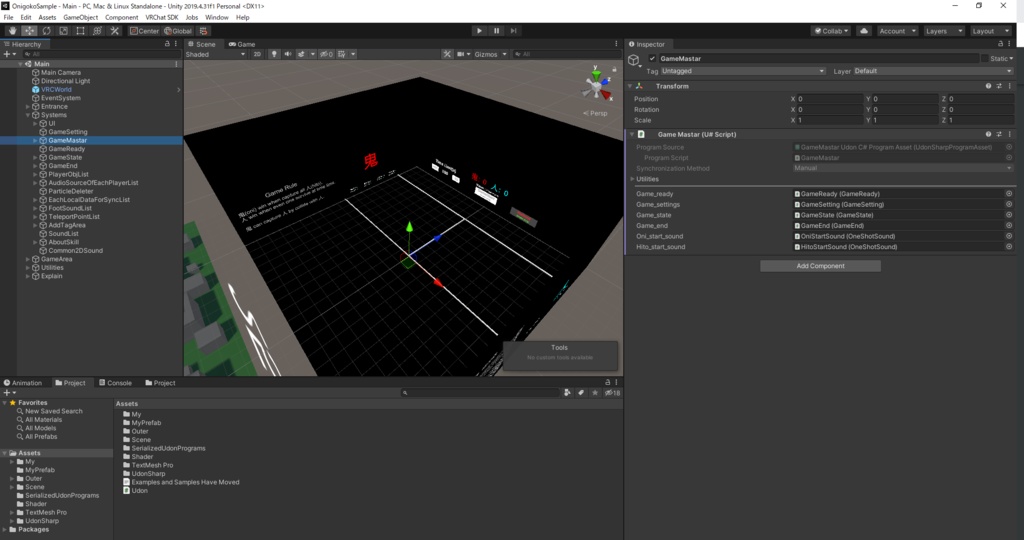
Task: Open the Layout dropdown
Action: (x=989, y=31)
